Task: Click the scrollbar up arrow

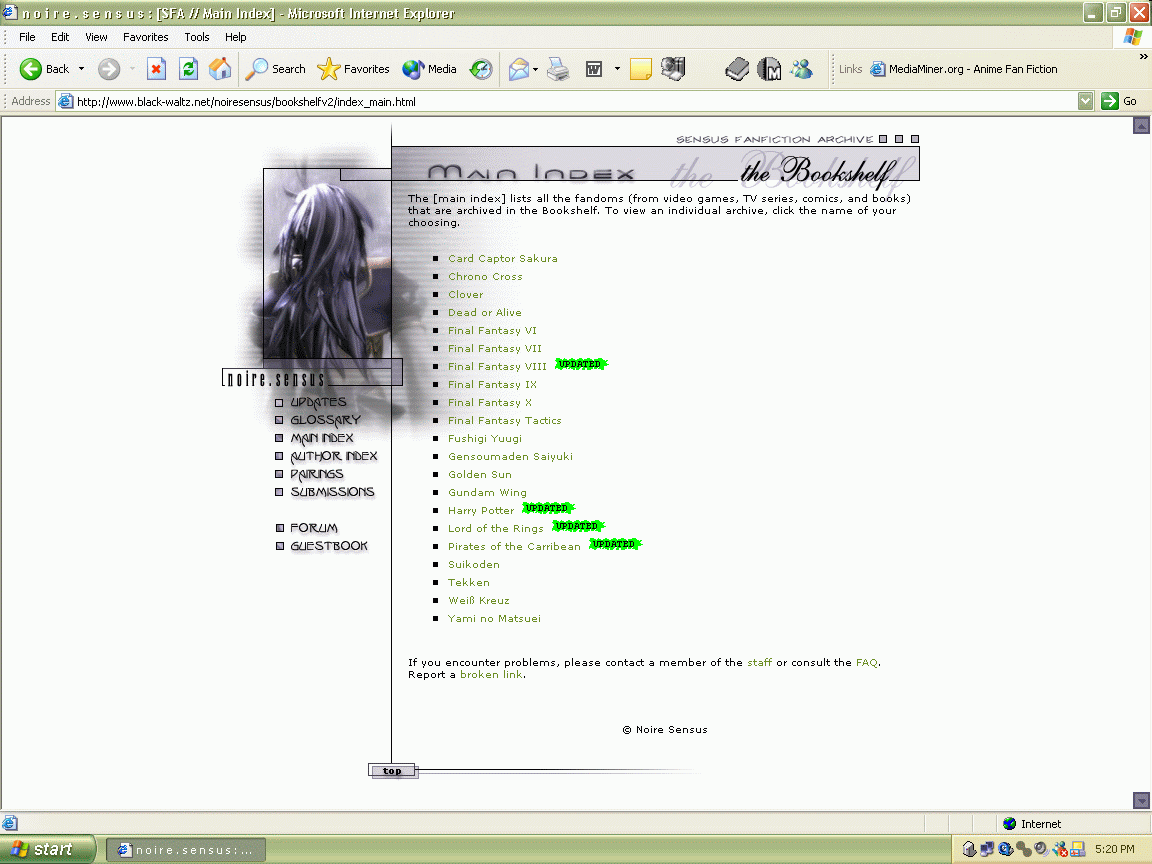Action: [1141, 126]
